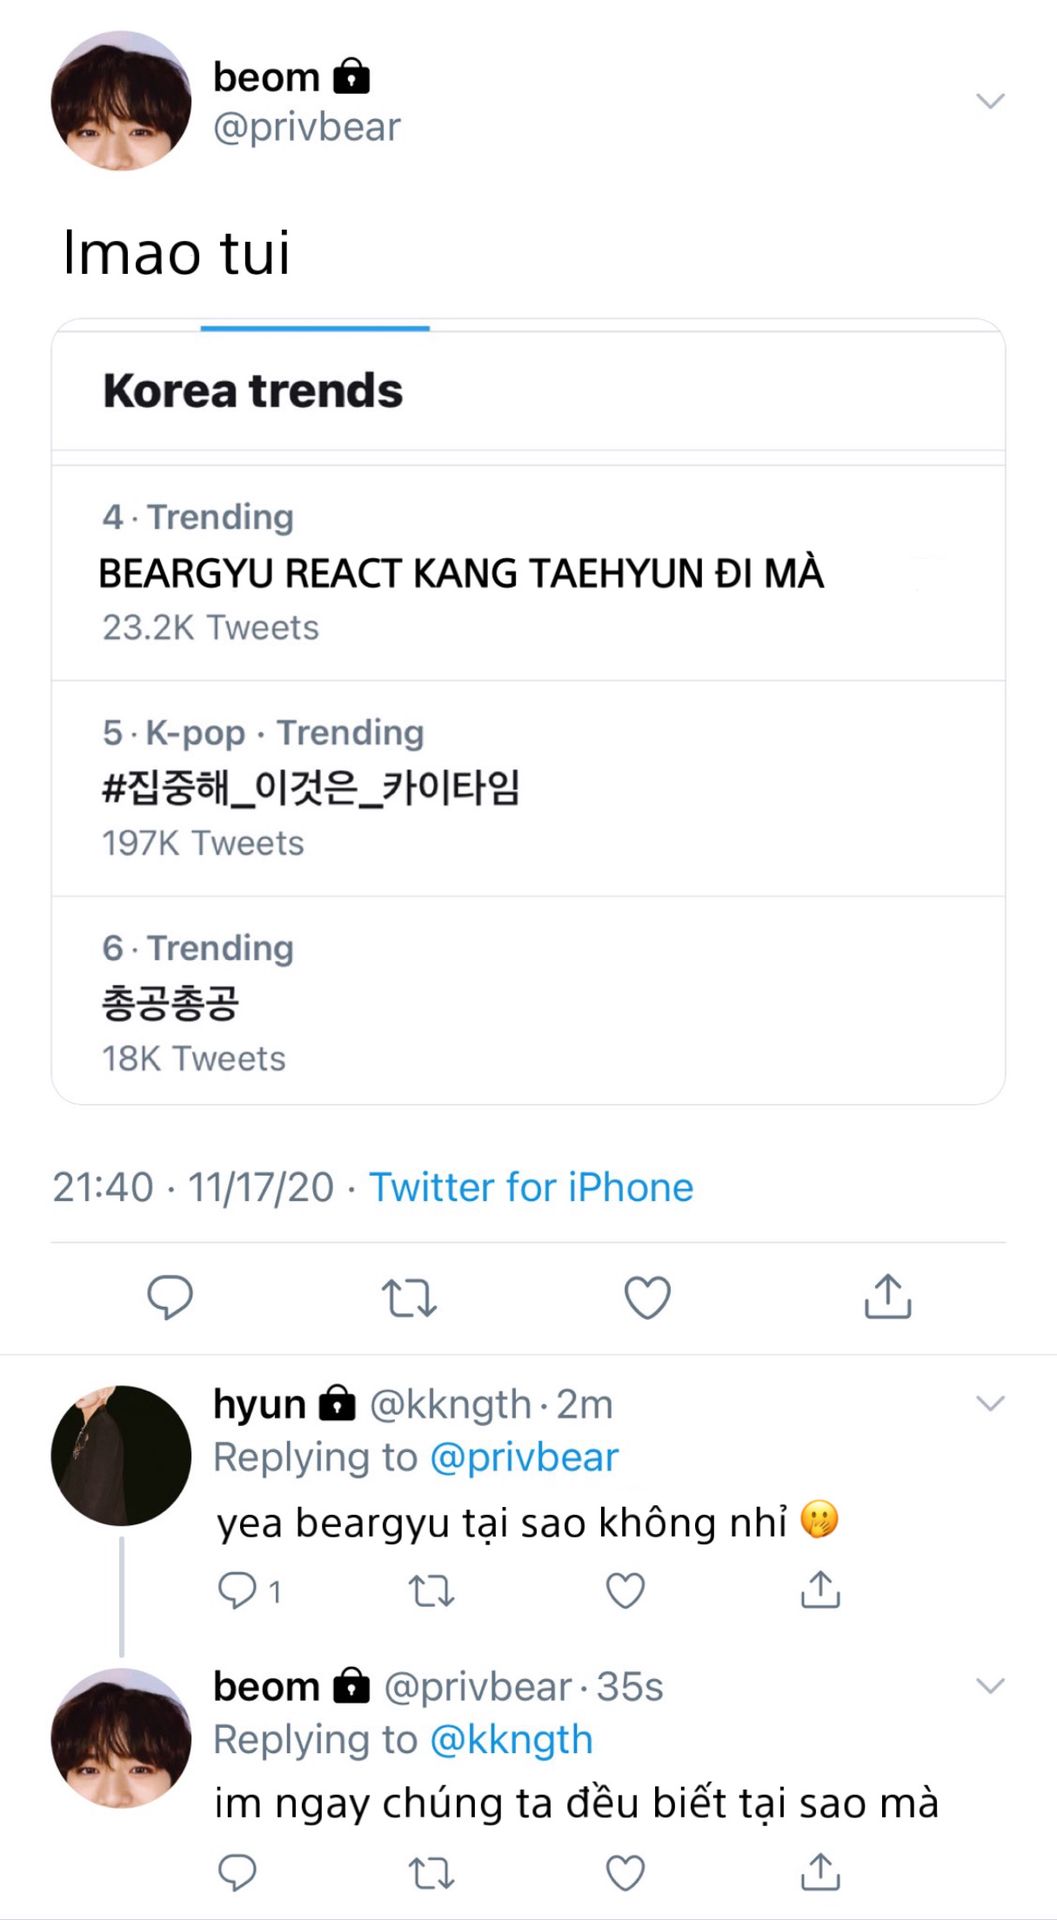Screen dimensions: 1057x1920
Task: View beom's profile picture at top
Action: click(121, 100)
